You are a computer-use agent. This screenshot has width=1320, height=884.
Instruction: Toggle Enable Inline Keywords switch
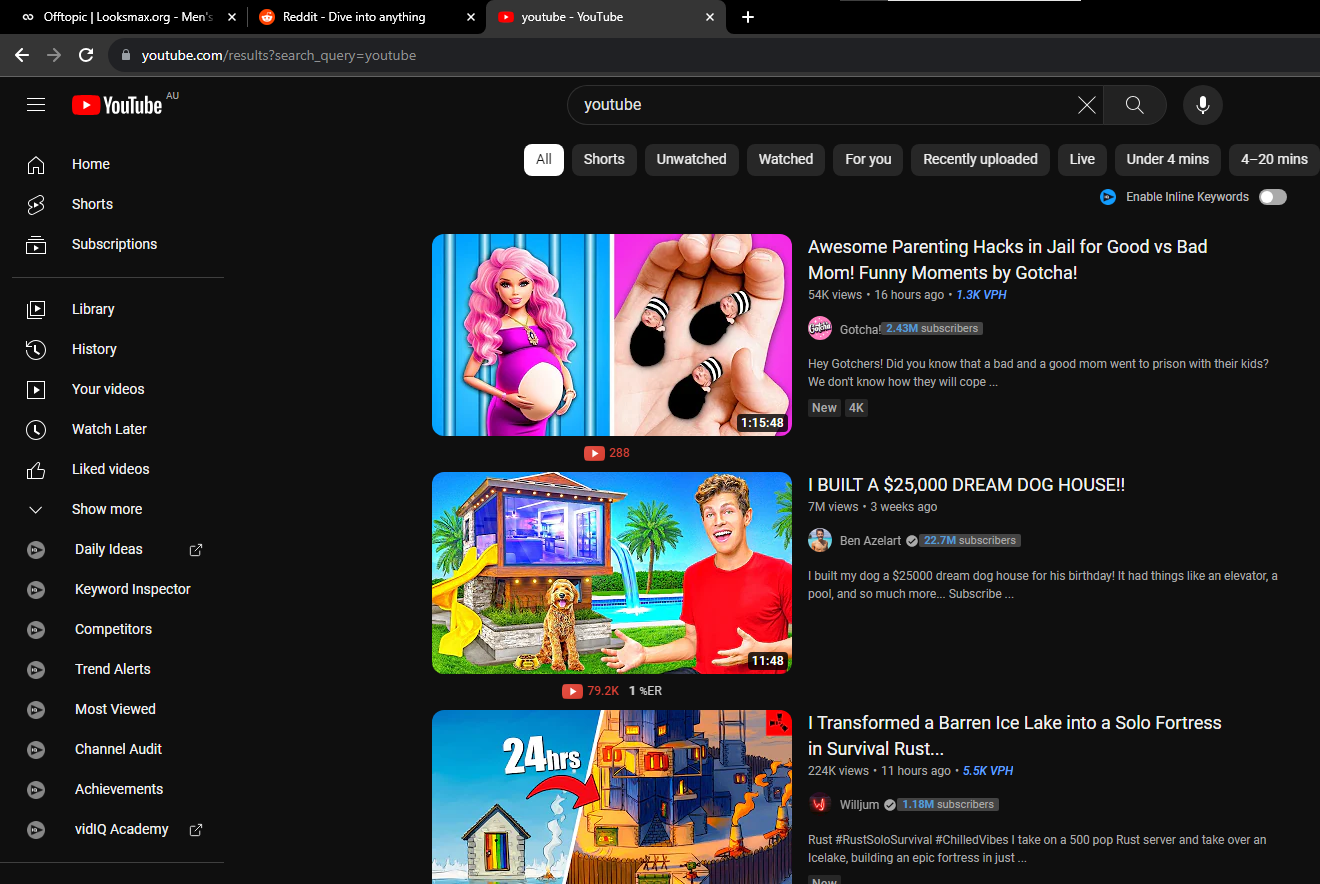click(x=1272, y=197)
